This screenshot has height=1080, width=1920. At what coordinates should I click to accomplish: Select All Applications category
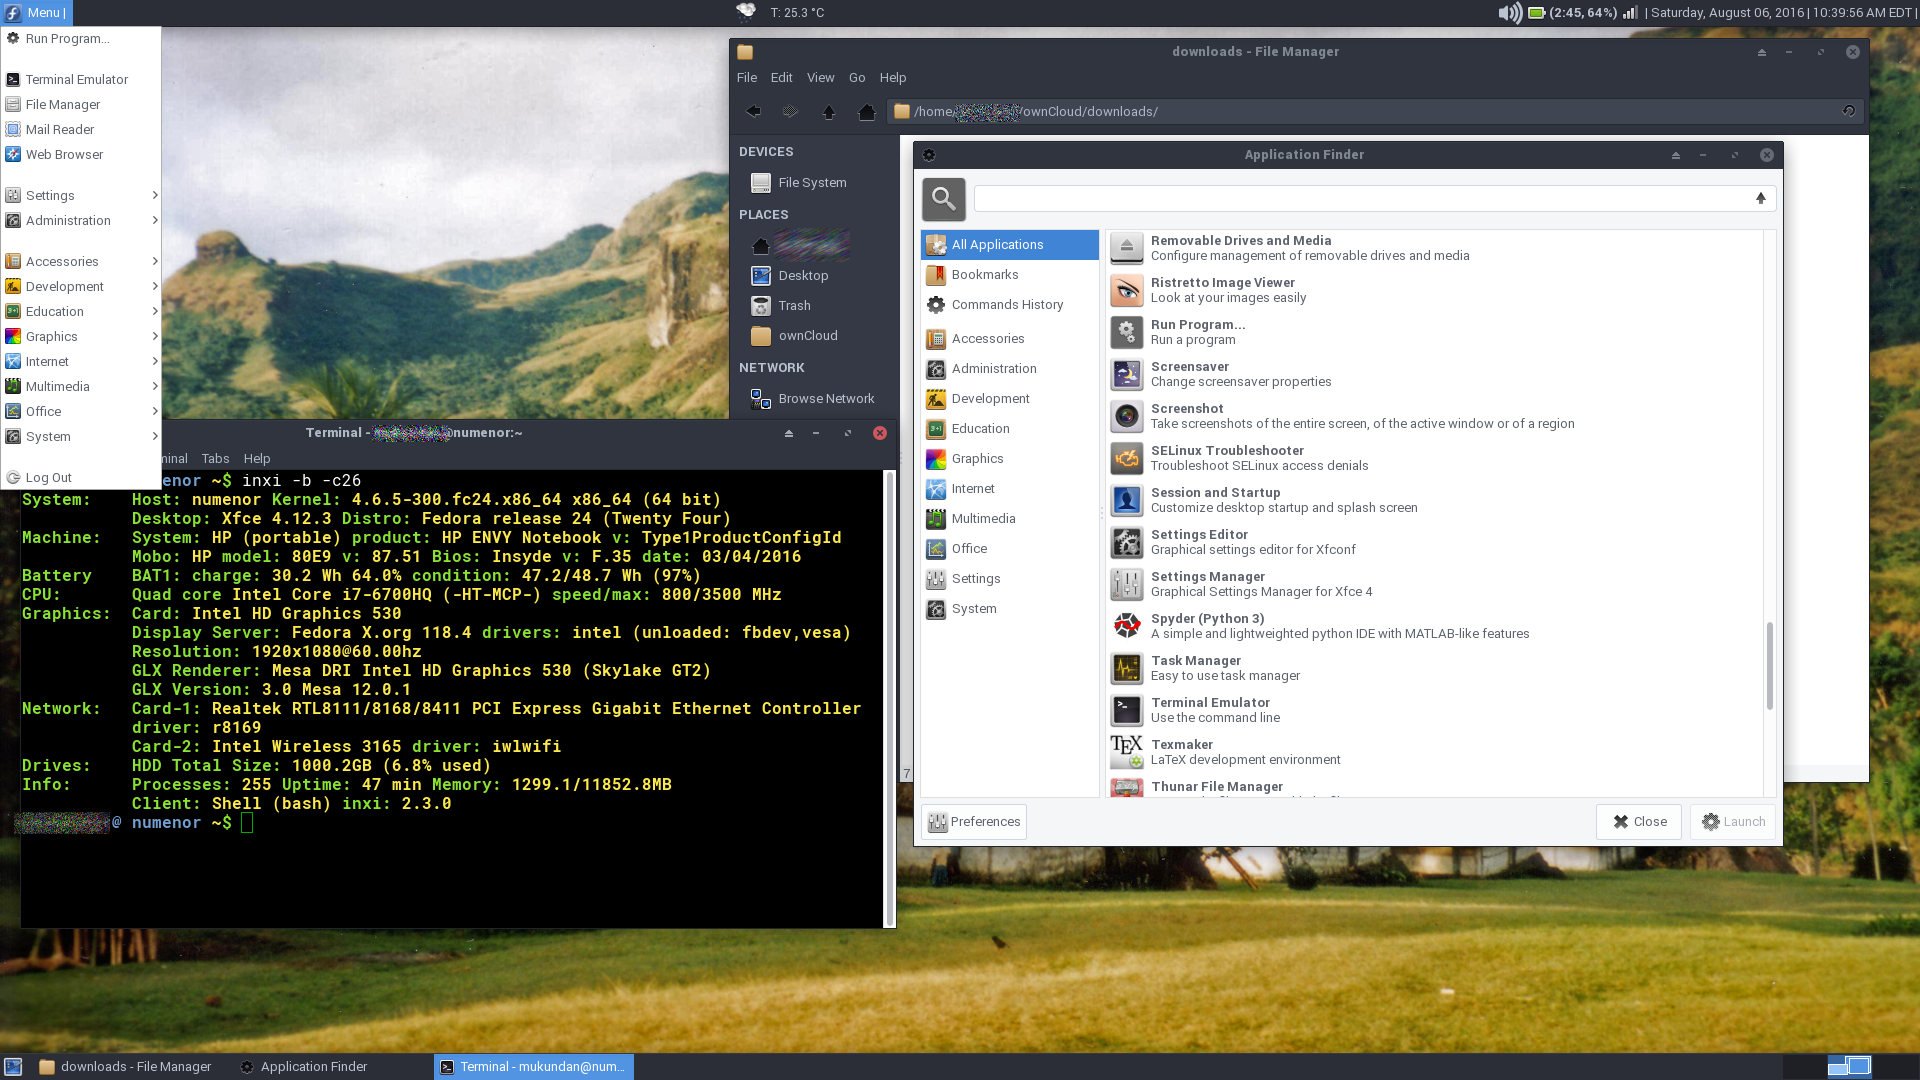pyautogui.click(x=1010, y=245)
